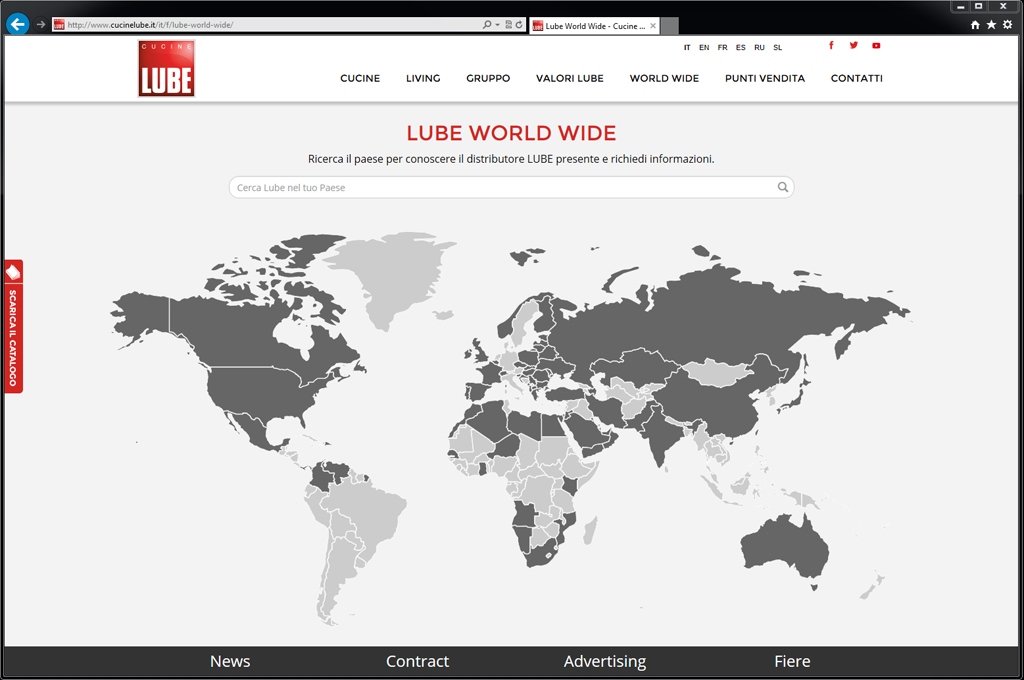1024x680 pixels.
Task: Click the Cucine LUBE logo
Action: 167,69
